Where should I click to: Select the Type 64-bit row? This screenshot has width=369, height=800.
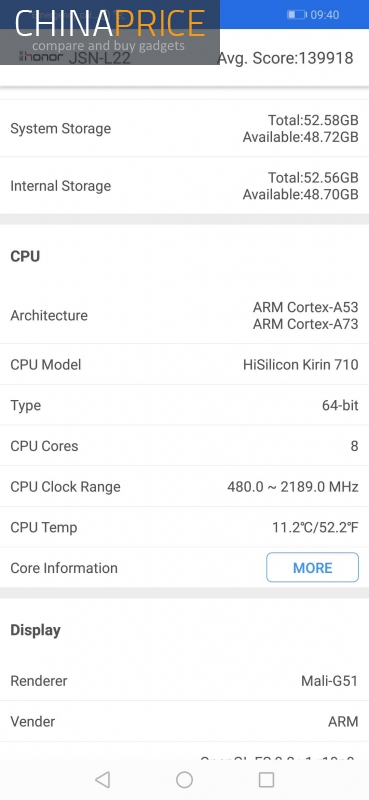point(184,405)
